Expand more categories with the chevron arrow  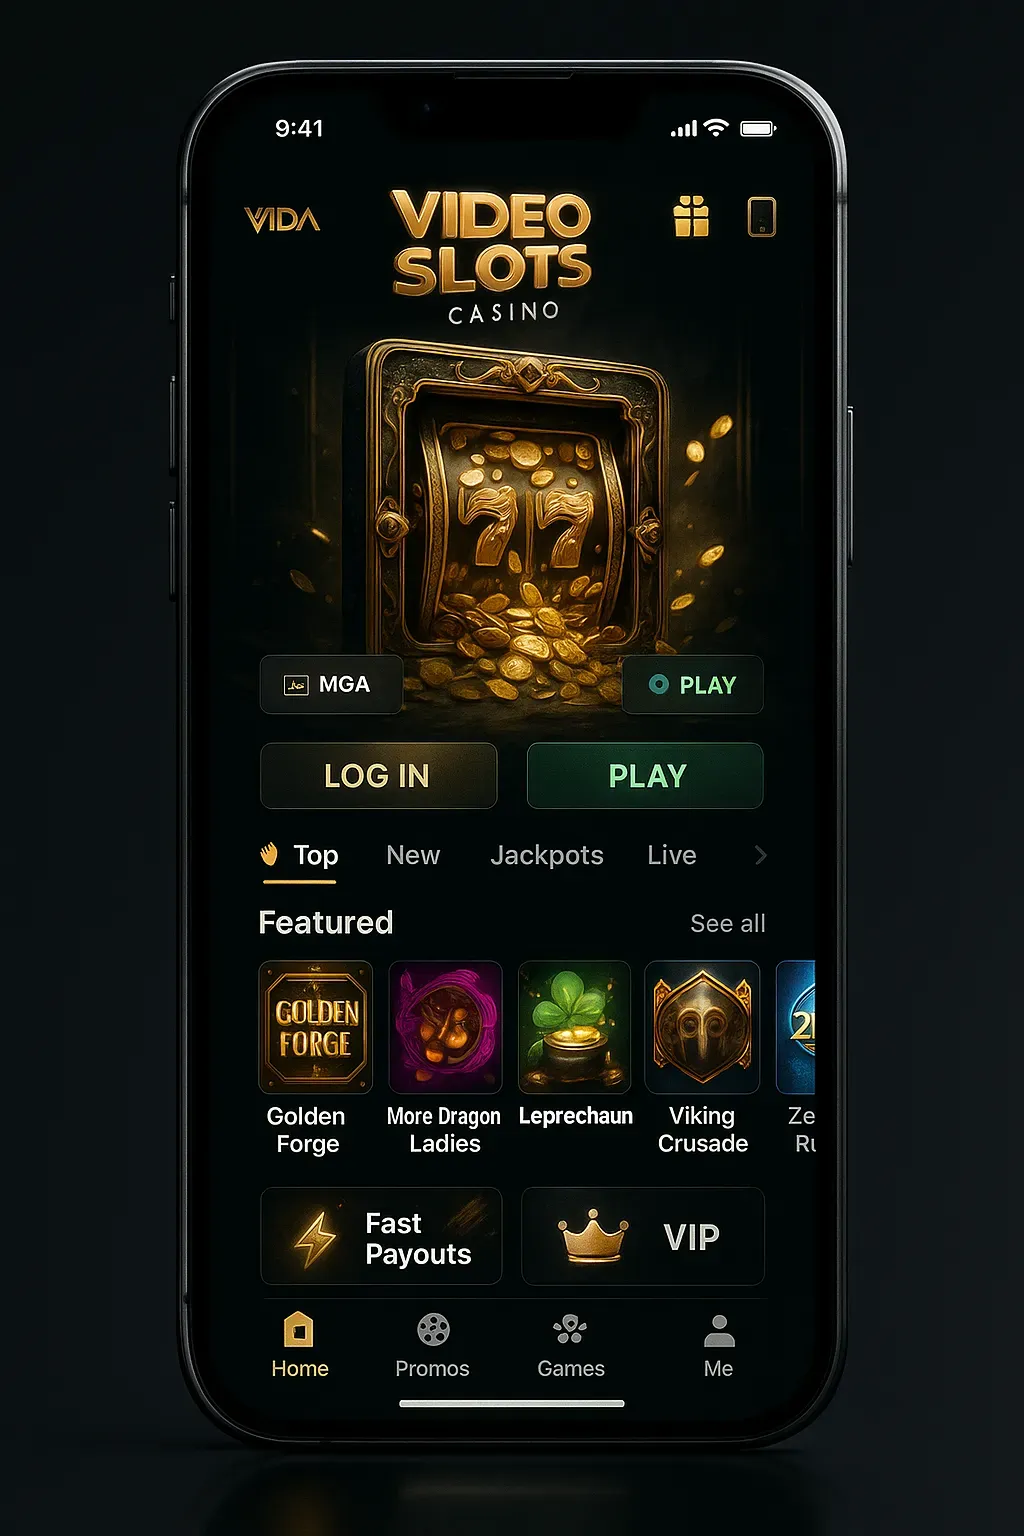click(x=761, y=855)
